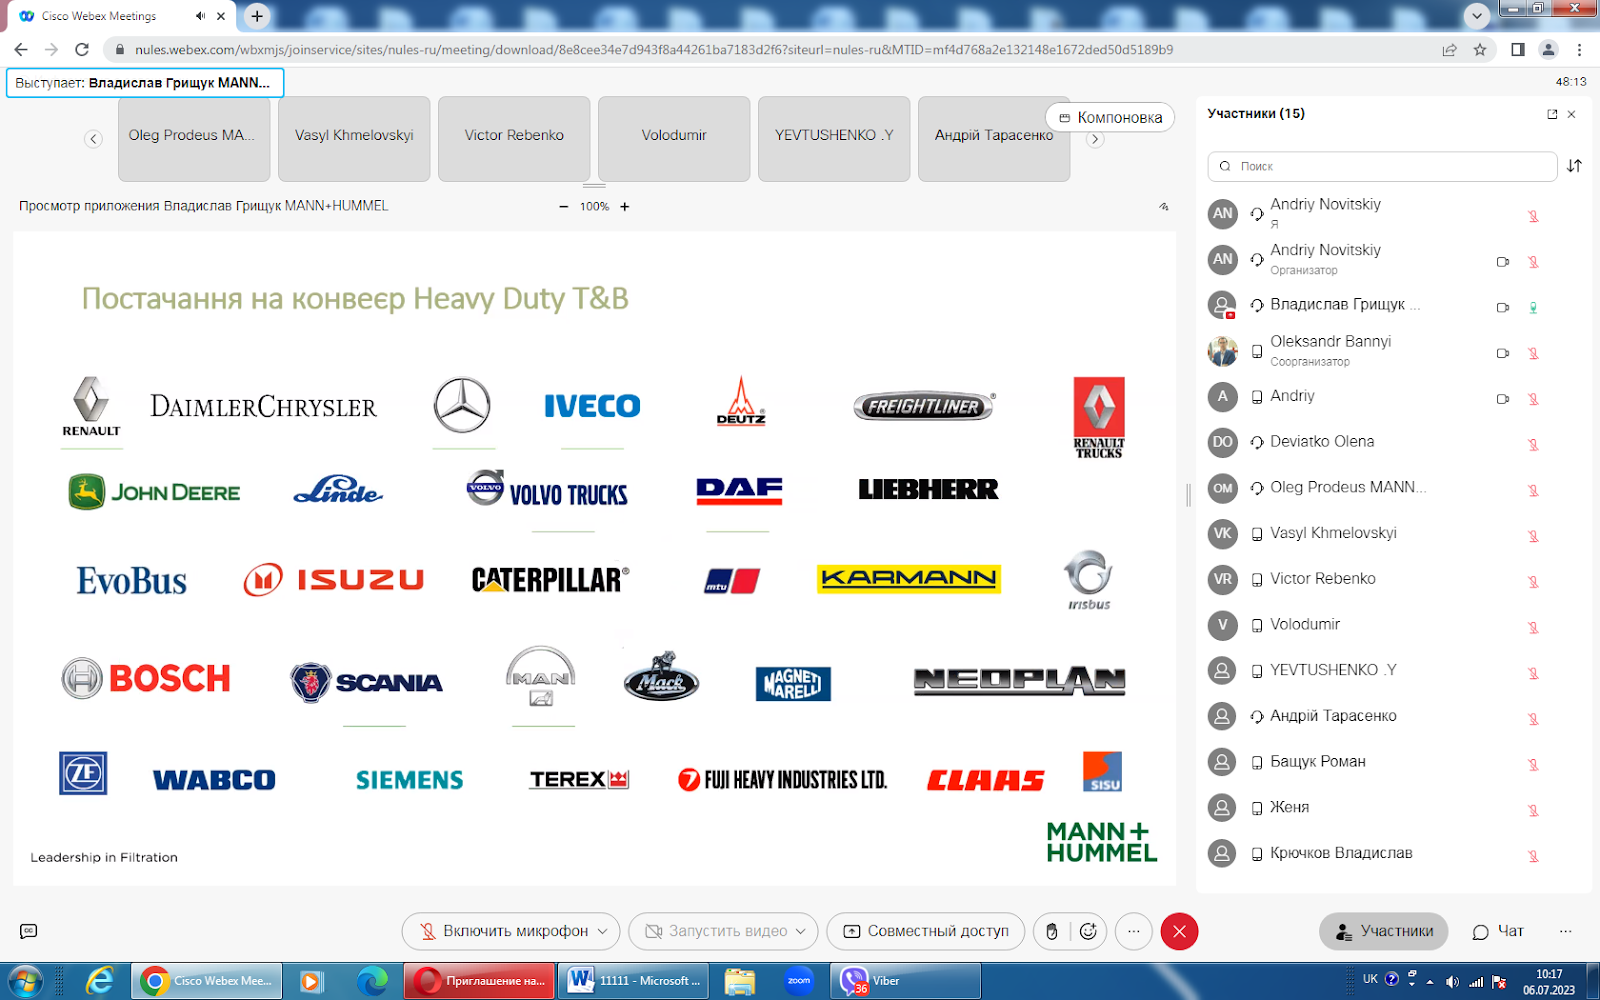Viewport: 1600px width, 1000px height.
Task: Click closed captions icon bottom left
Action: click(29, 931)
